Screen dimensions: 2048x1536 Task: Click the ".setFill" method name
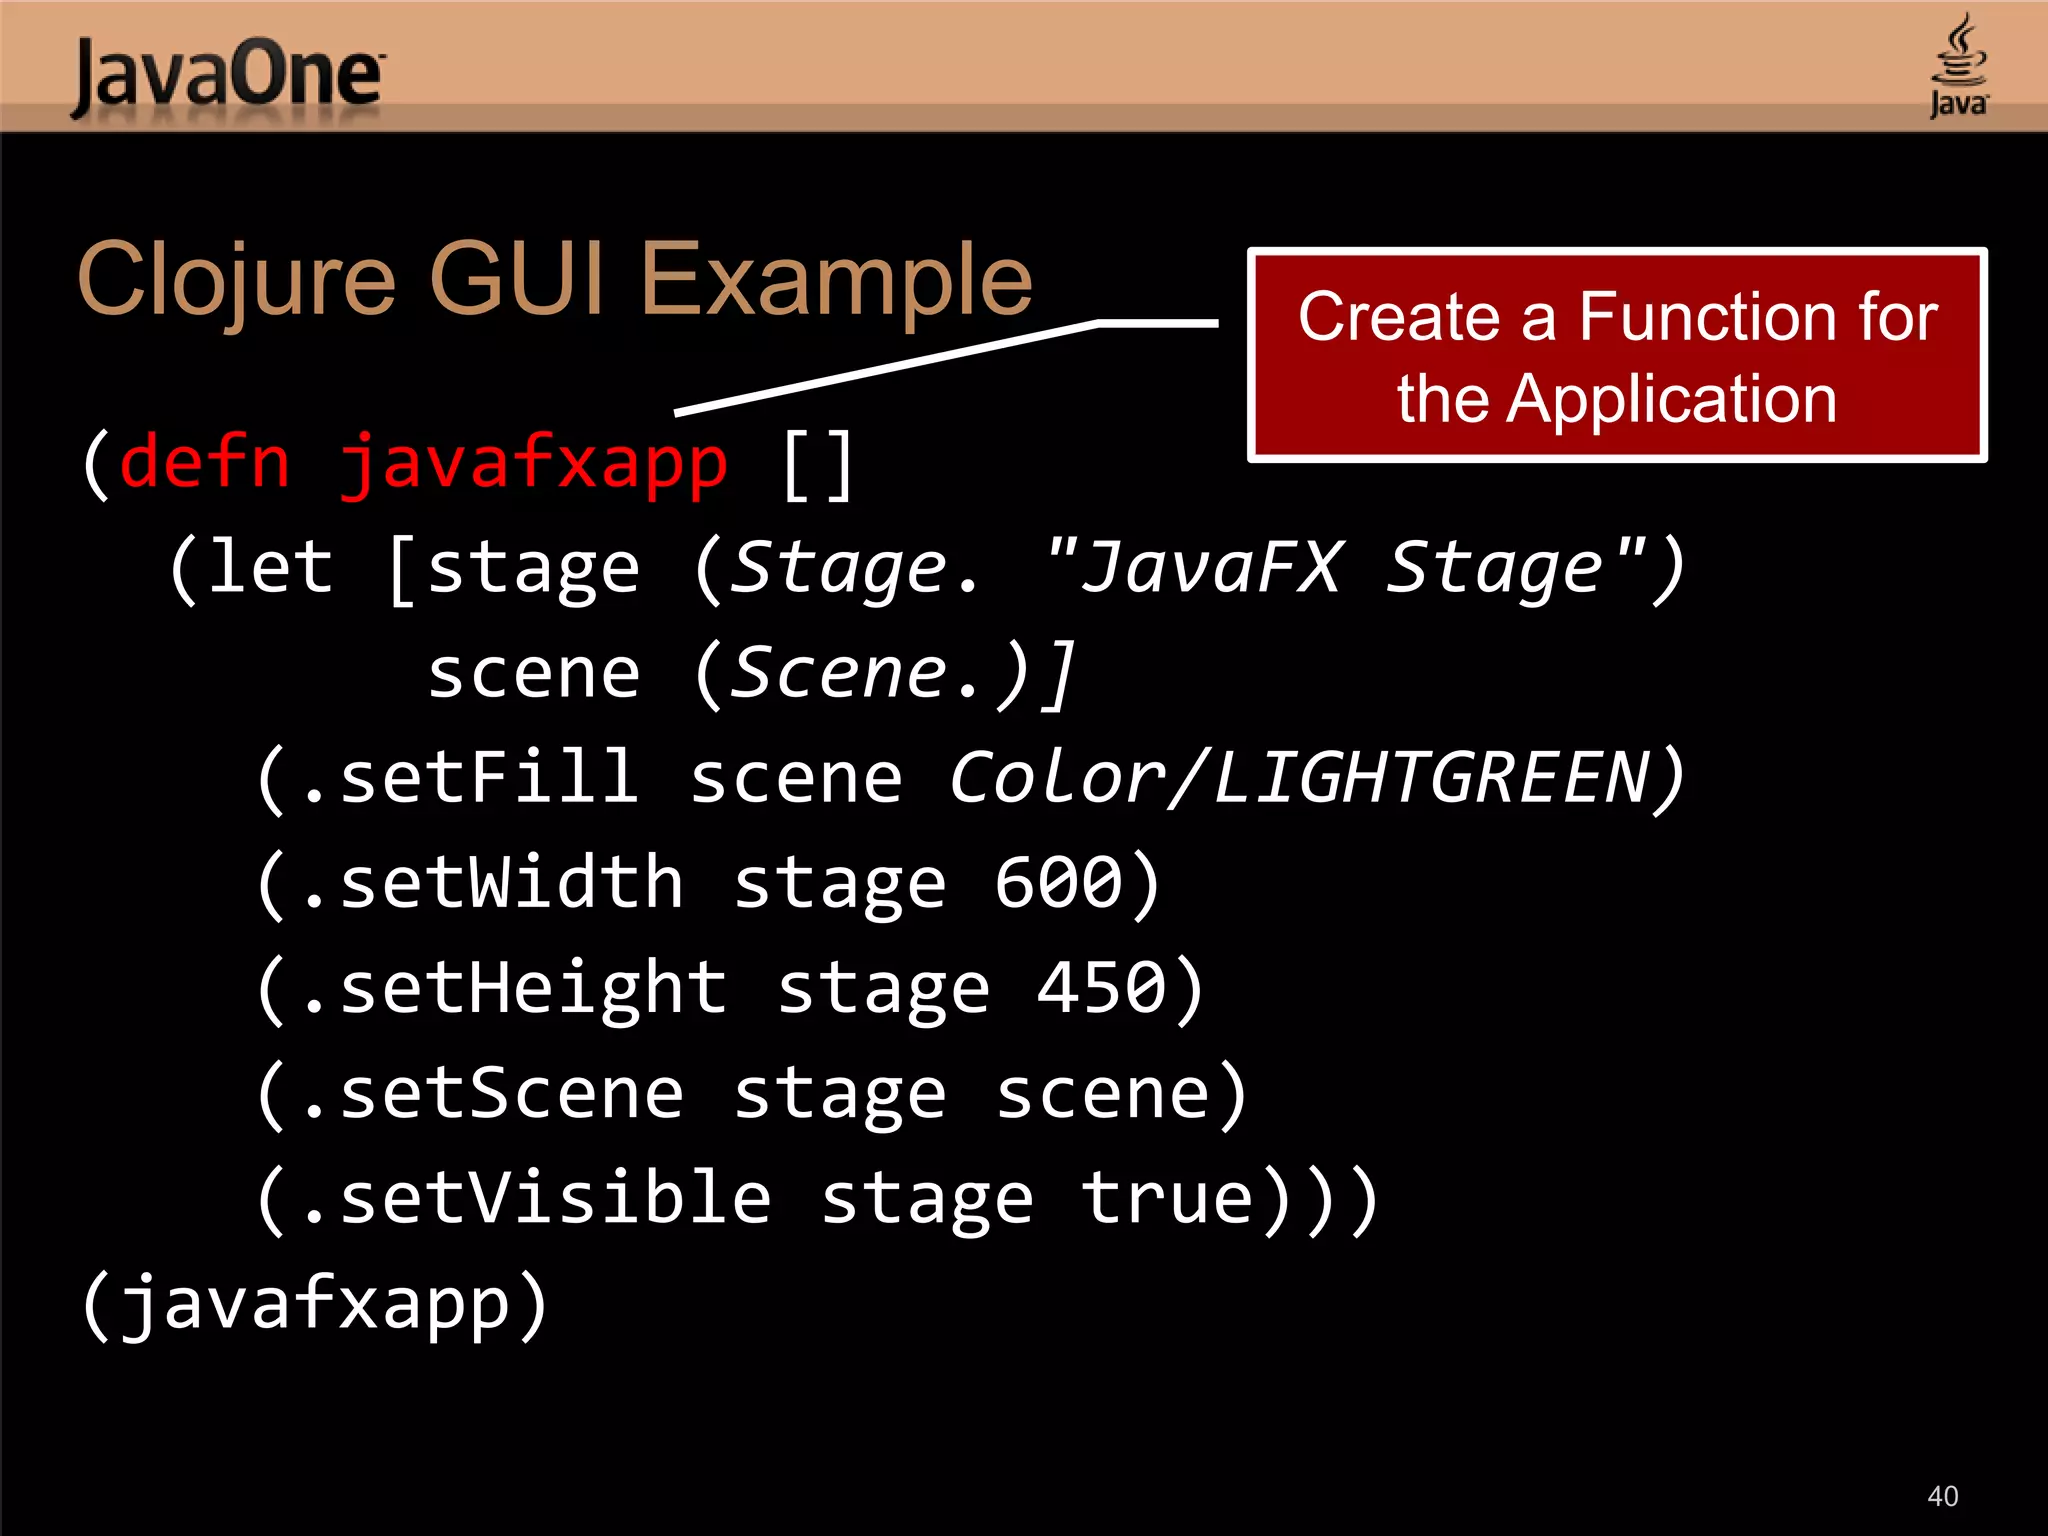(x=470, y=778)
